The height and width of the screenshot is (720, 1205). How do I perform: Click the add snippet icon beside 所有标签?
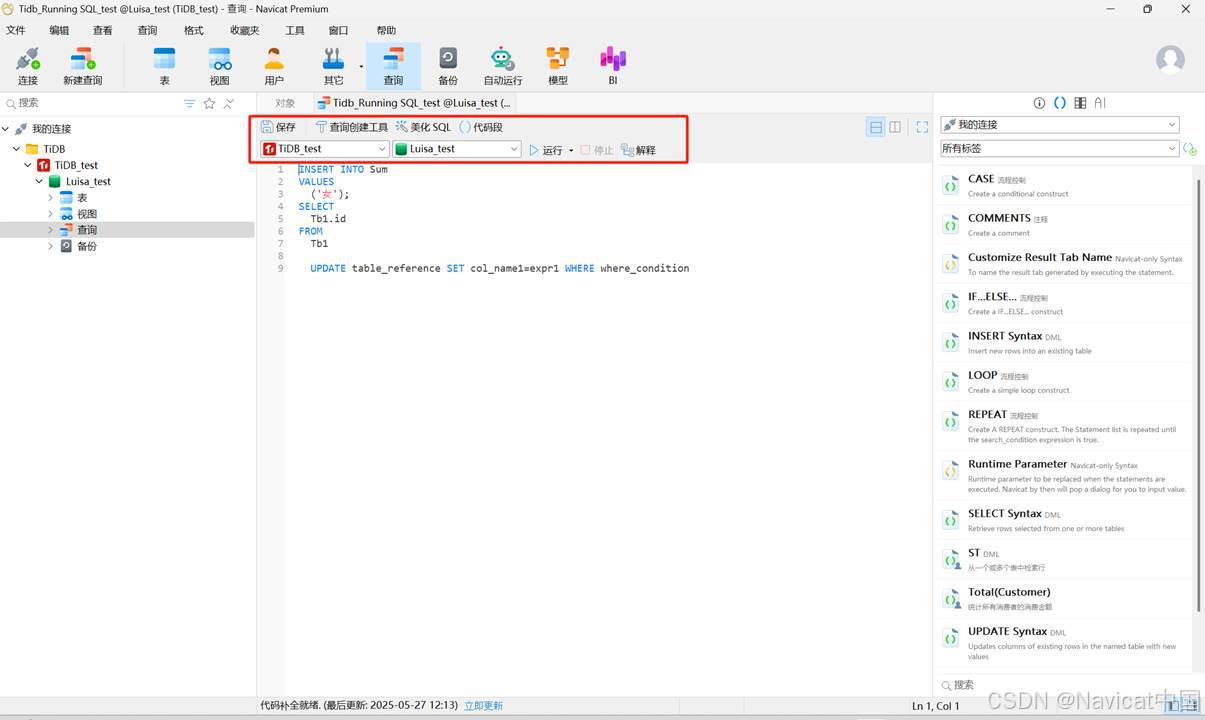click(x=1190, y=148)
